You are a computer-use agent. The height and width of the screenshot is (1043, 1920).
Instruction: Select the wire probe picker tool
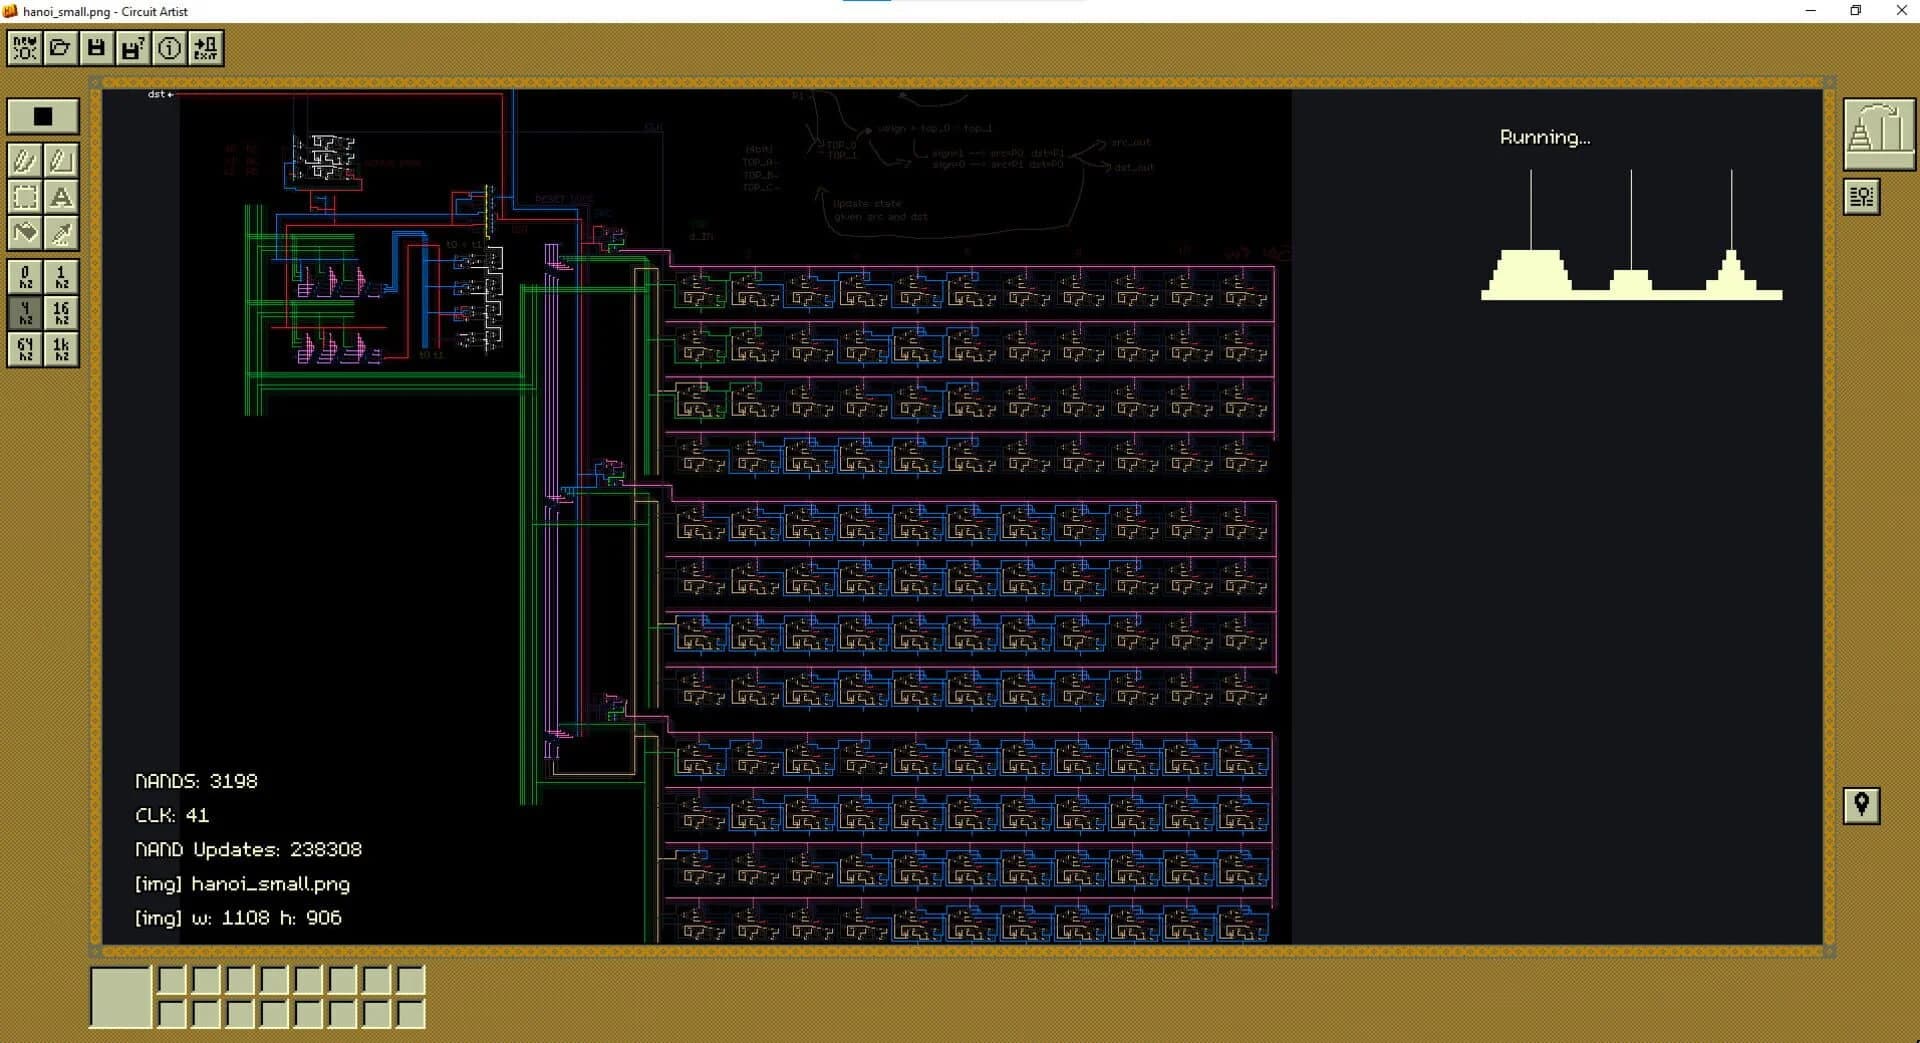(x=62, y=233)
